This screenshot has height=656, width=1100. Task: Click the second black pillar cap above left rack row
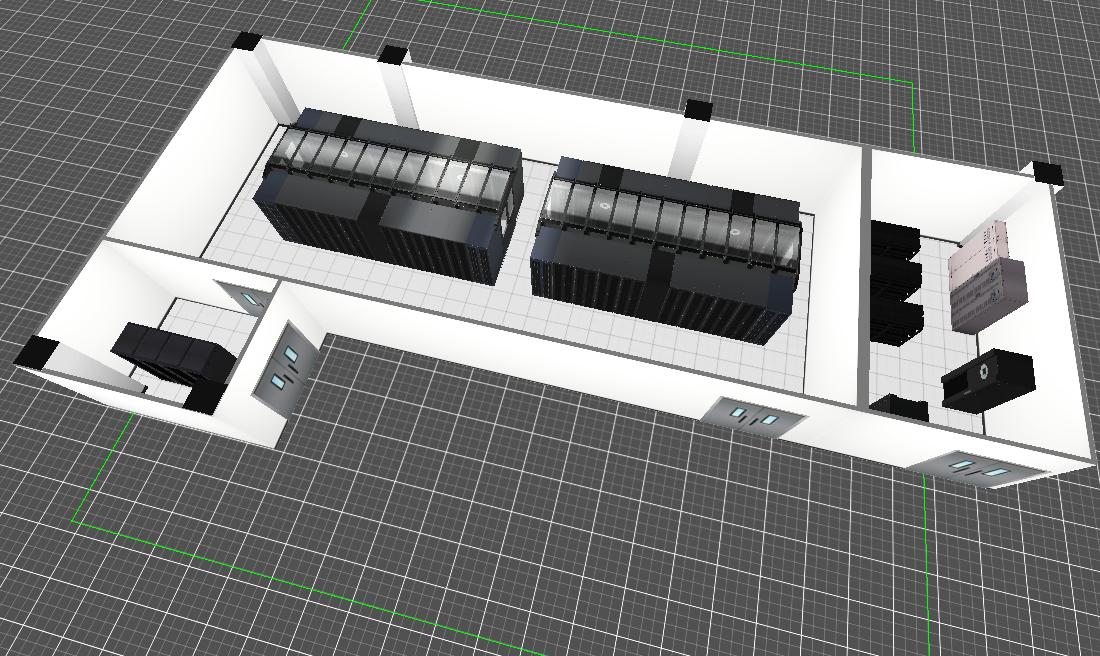(x=394, y=55)
